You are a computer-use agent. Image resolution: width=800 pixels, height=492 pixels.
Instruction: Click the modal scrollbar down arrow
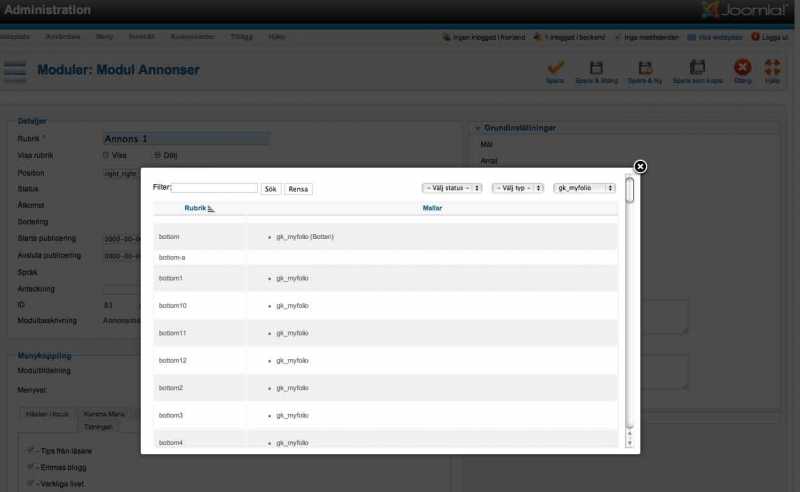click(630, 443)
